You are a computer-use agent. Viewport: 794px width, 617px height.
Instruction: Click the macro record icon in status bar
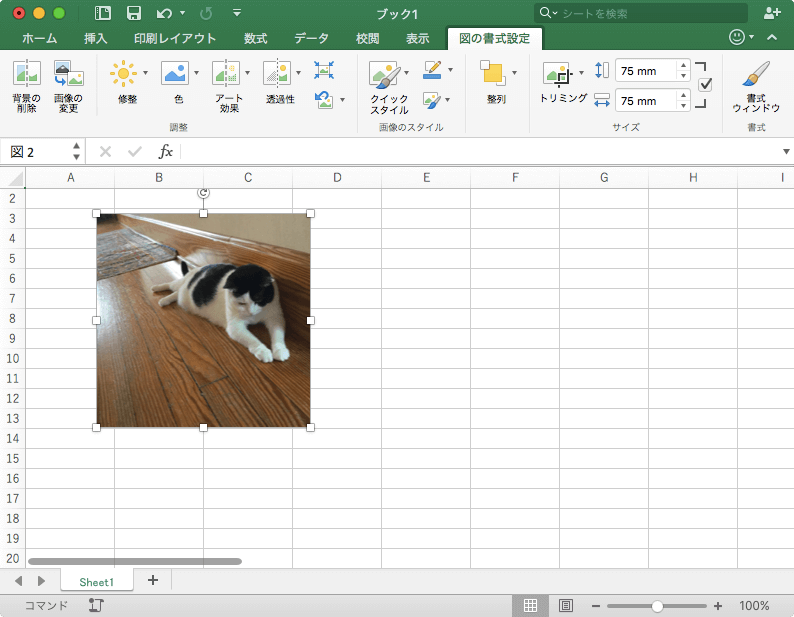96,605
